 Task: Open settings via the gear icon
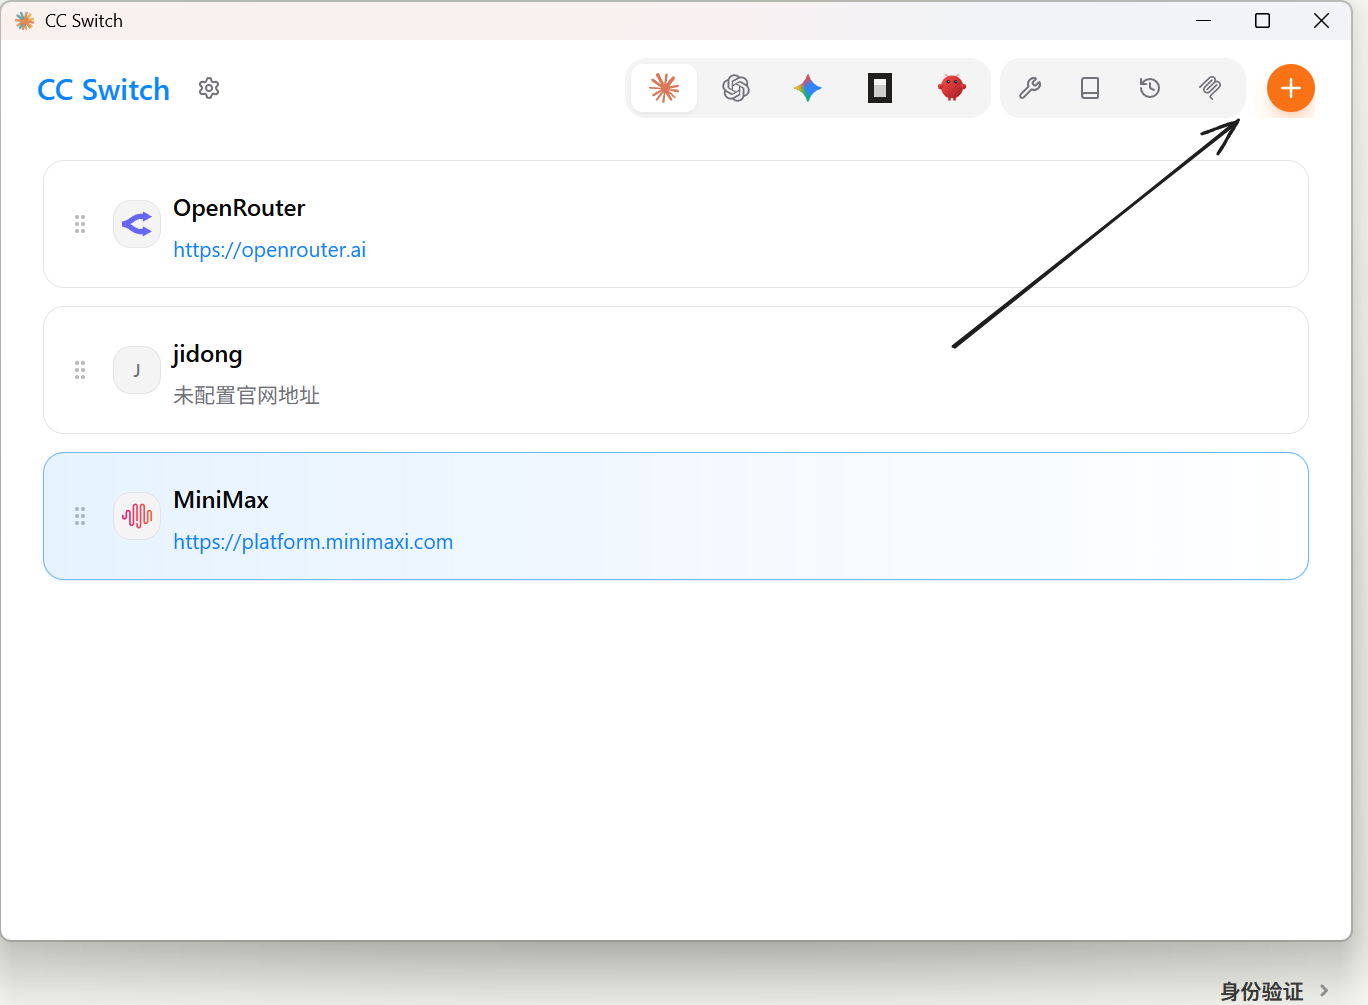coord(209,89)
